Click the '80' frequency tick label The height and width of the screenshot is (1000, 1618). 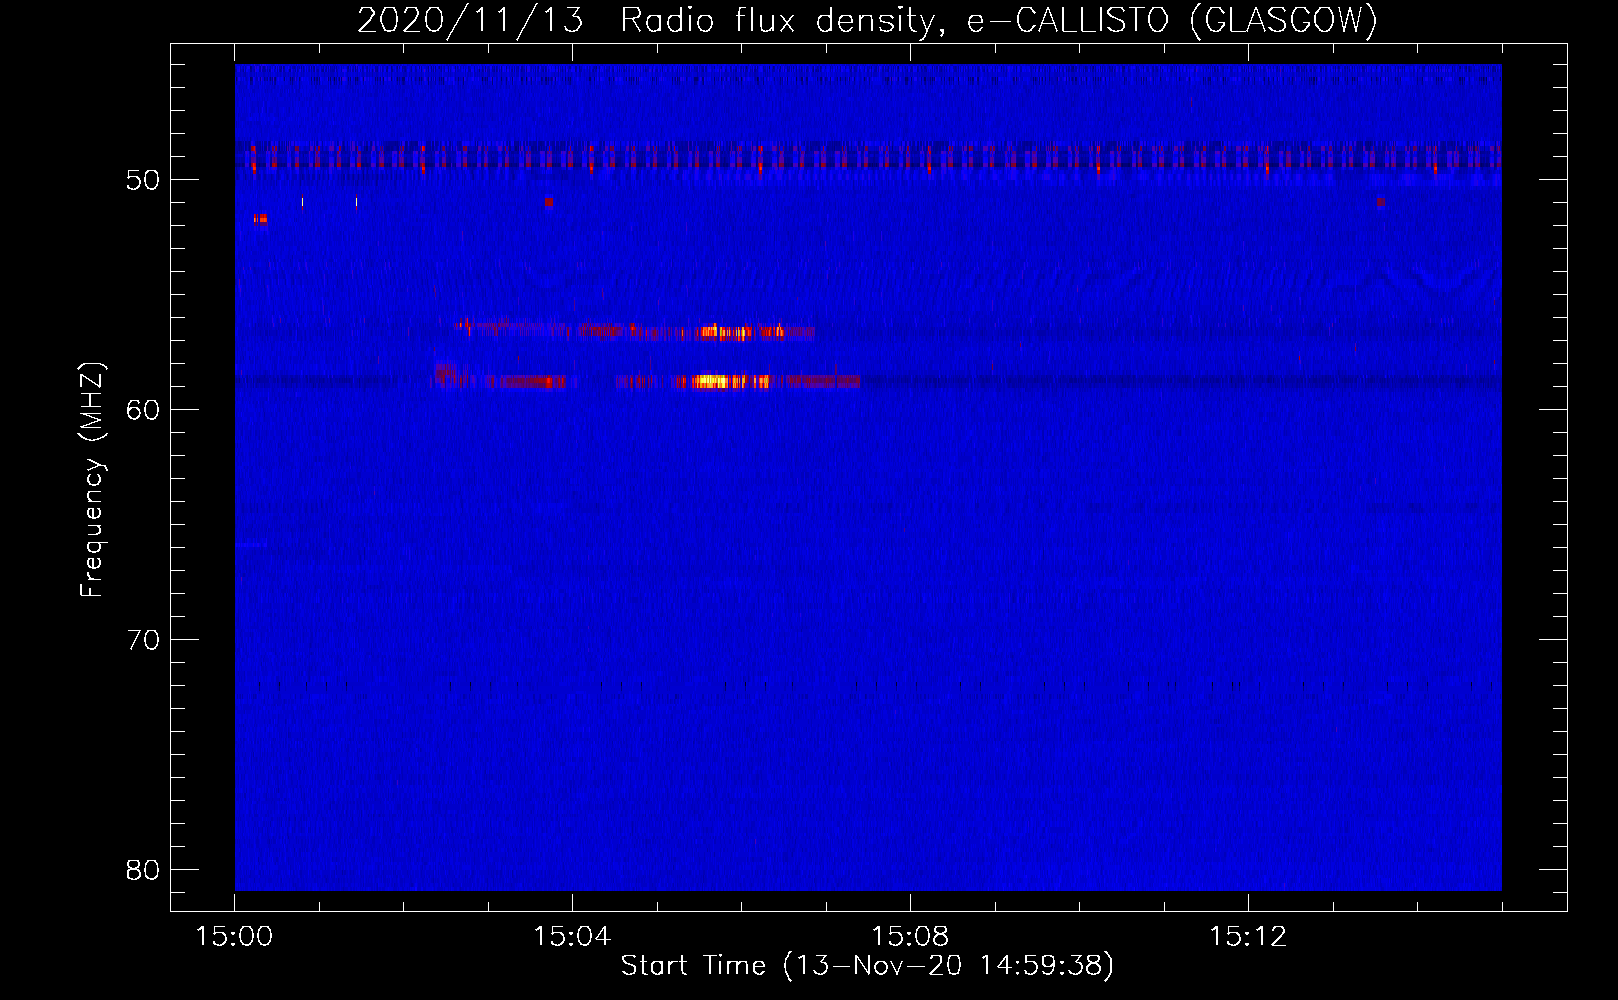pyautogui.click(x=143, y=870)
